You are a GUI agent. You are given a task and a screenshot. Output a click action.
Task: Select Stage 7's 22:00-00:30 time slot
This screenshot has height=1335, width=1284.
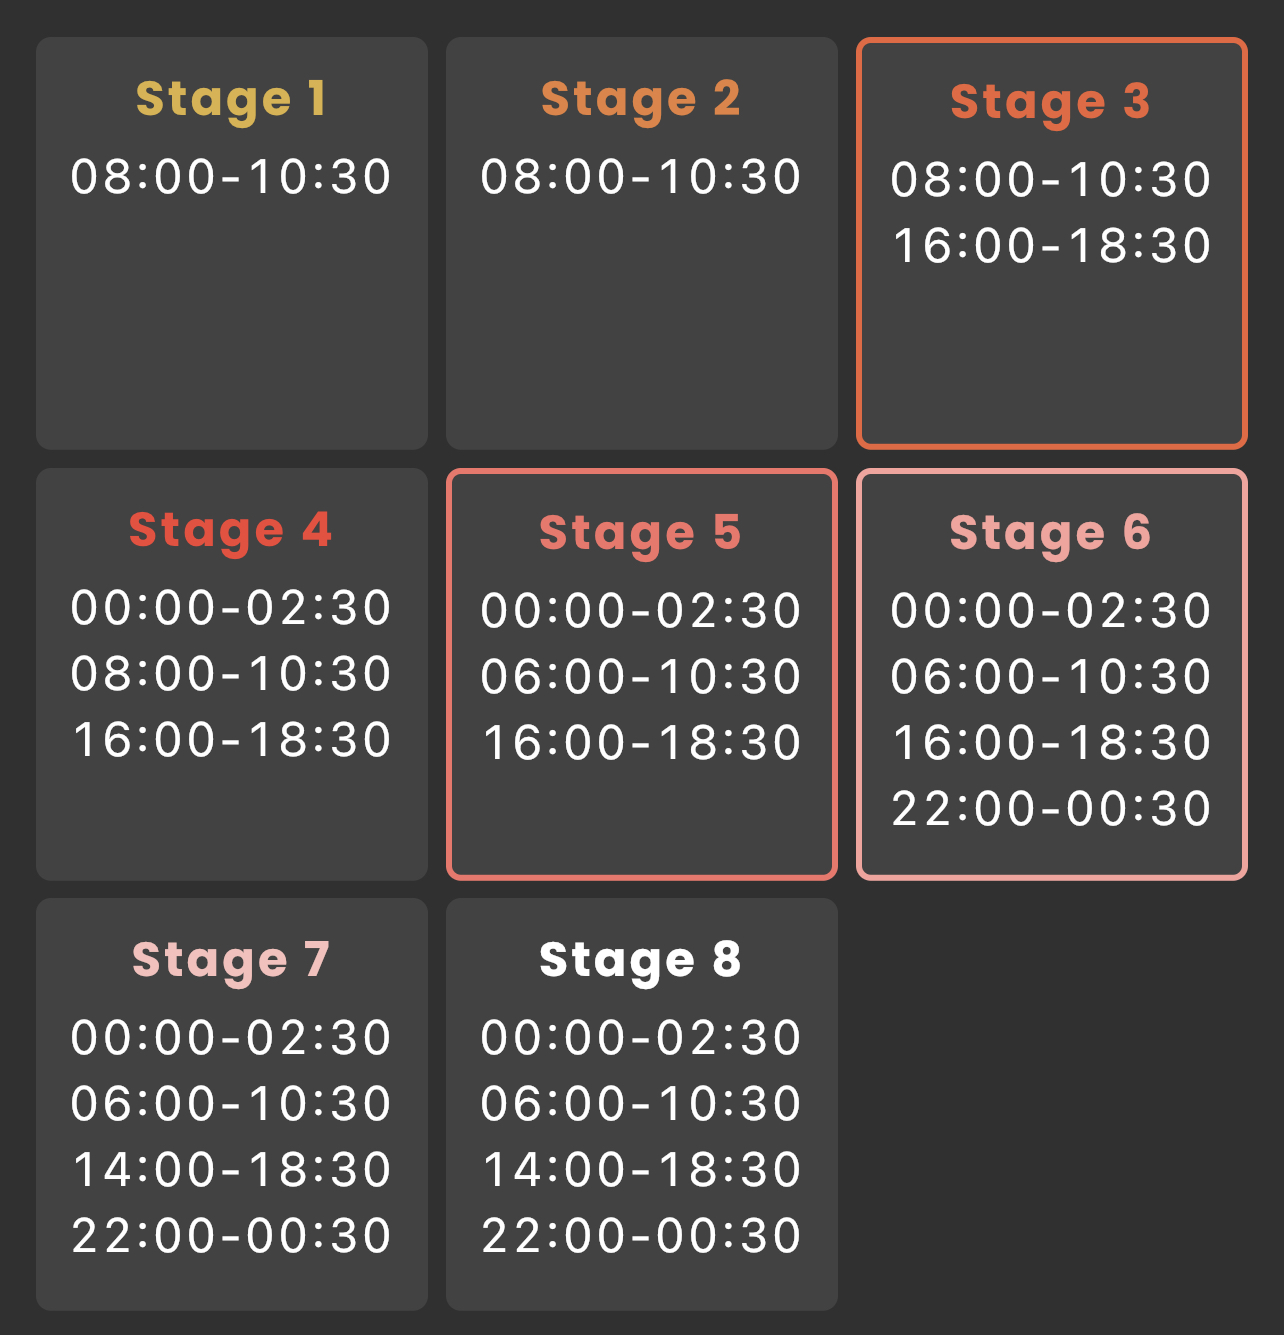[231, 1236]
